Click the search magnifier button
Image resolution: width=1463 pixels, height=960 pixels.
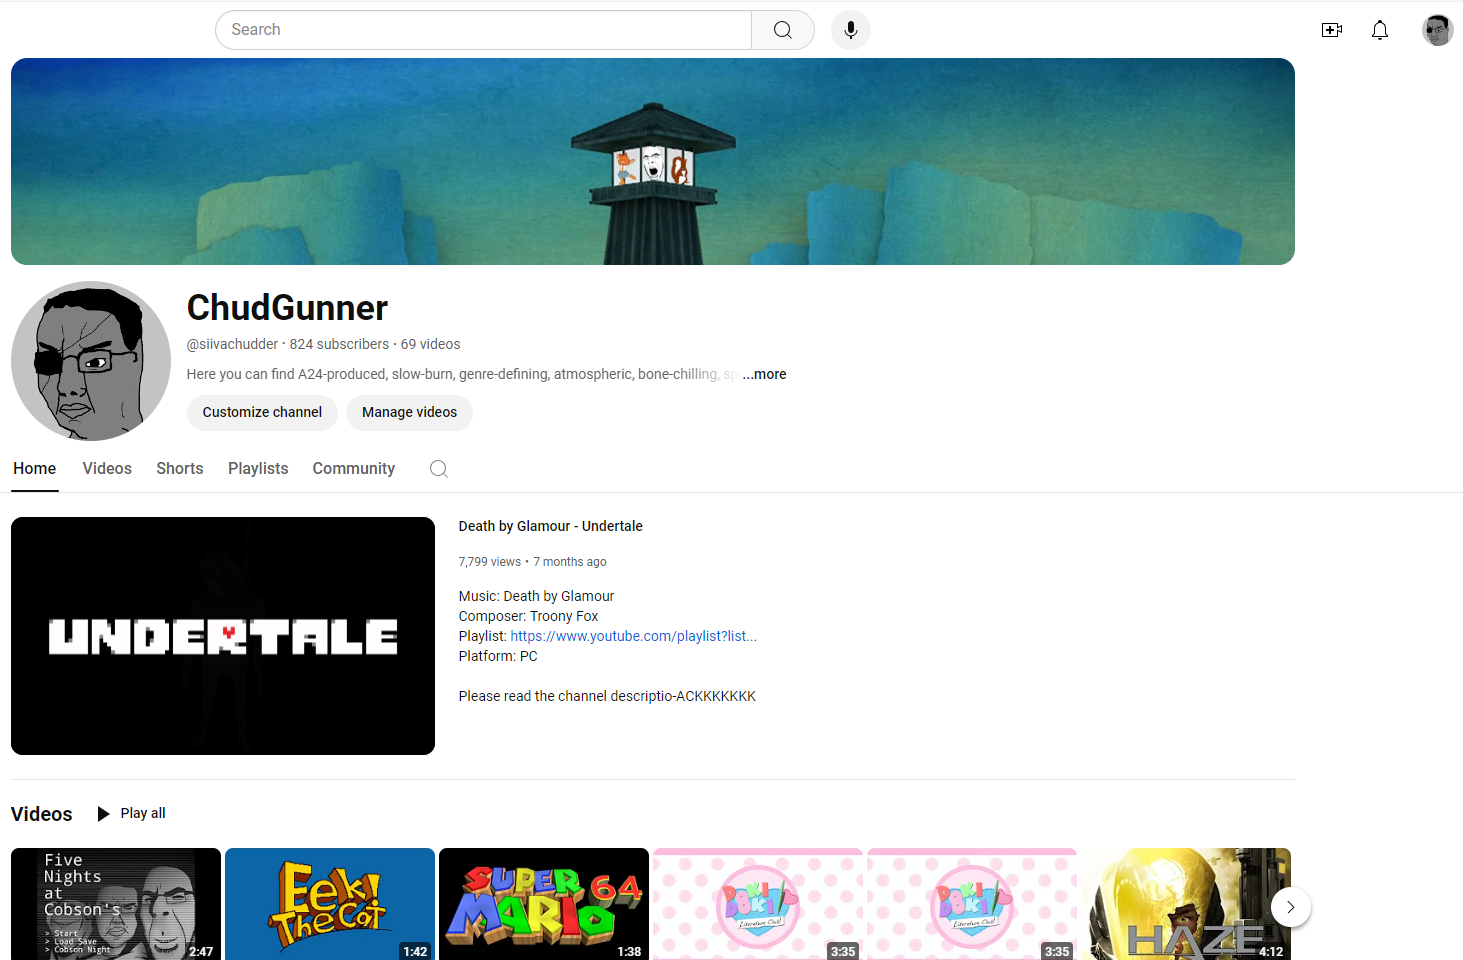pyautogui.click(x=783, y=30)
